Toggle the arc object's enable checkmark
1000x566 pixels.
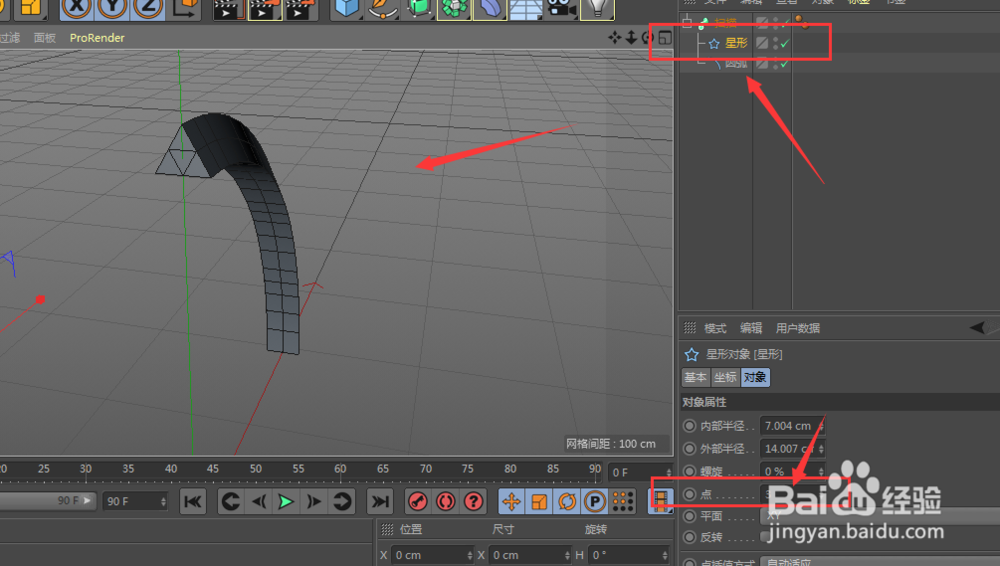point(785,64)
